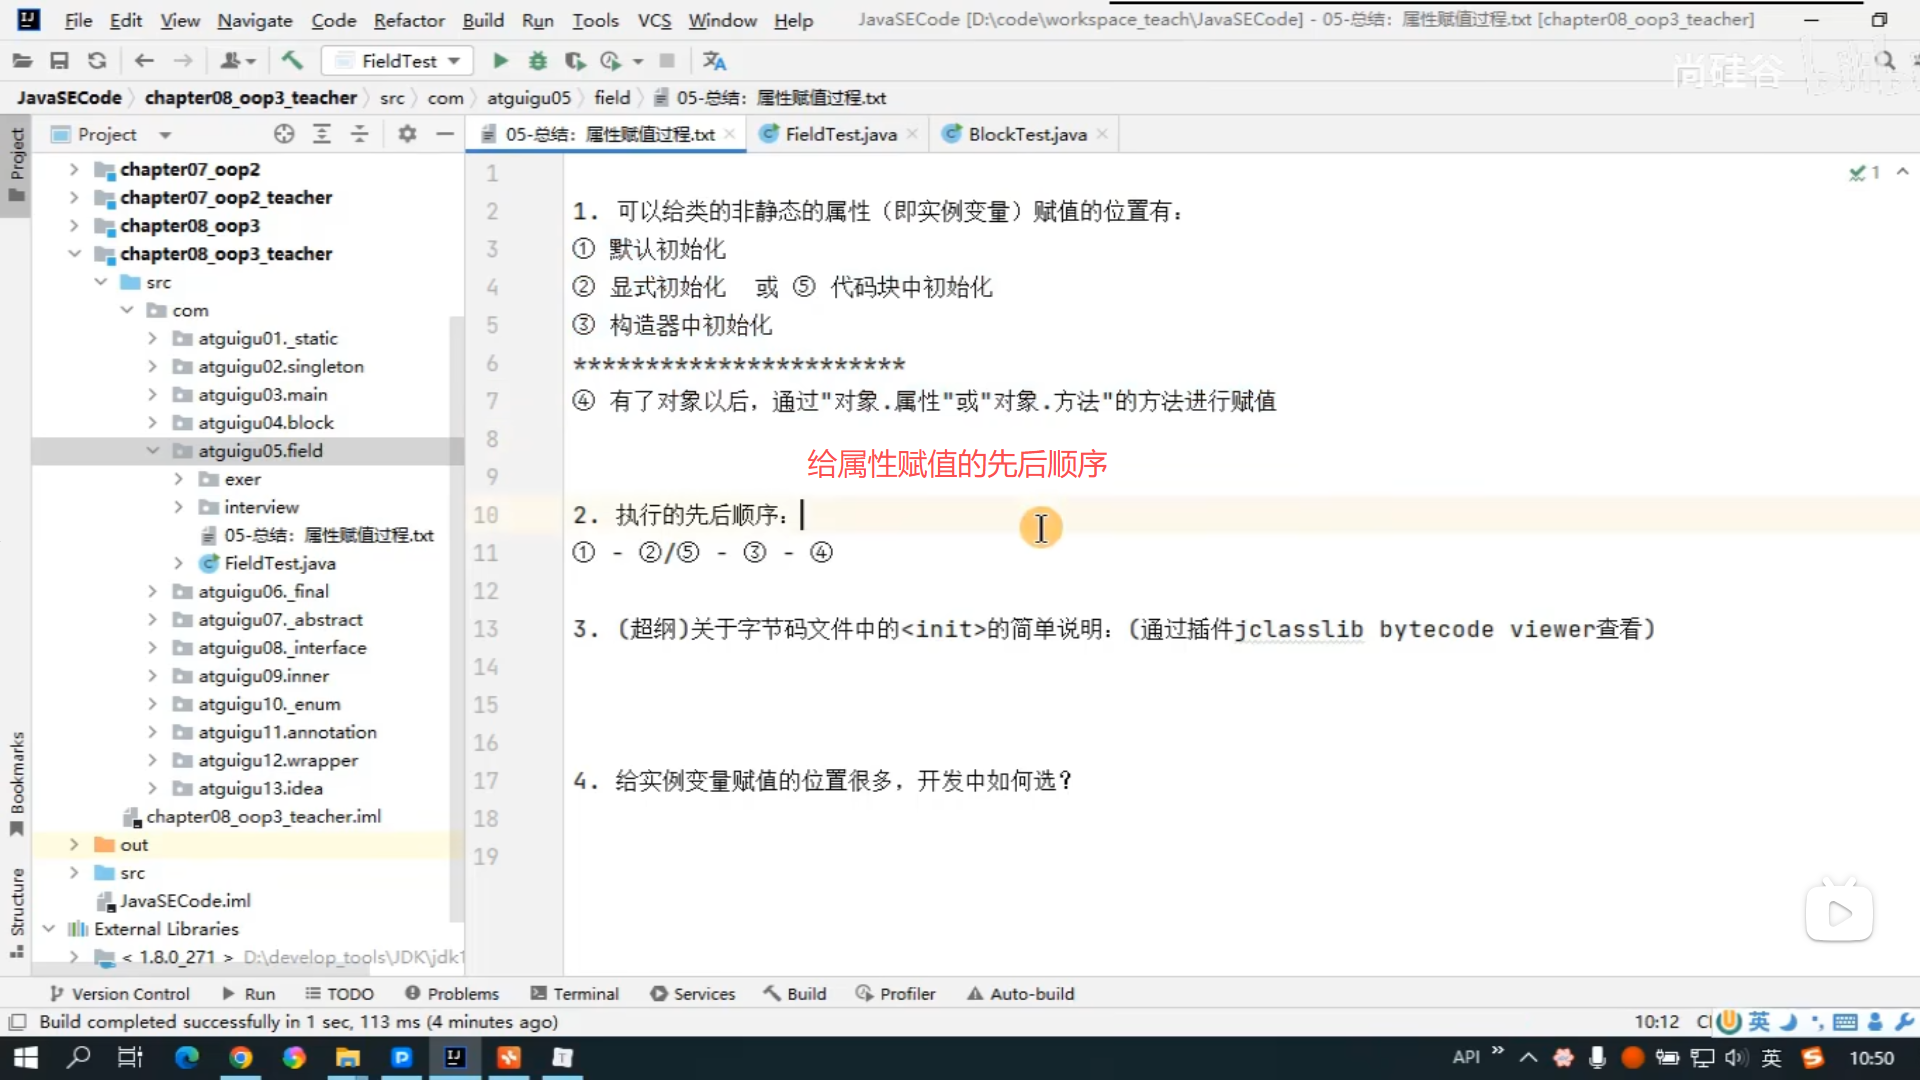
Task: Click the Translate icon in toolbar
Action: [714, 61]
